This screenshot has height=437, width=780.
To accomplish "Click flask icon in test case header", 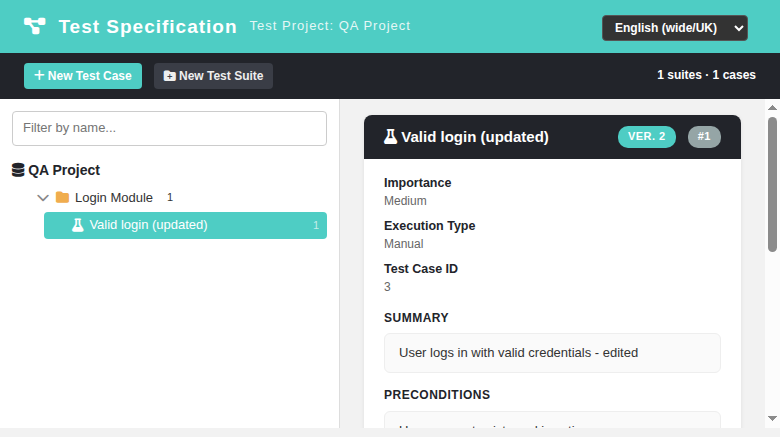I will click(390, 136).
